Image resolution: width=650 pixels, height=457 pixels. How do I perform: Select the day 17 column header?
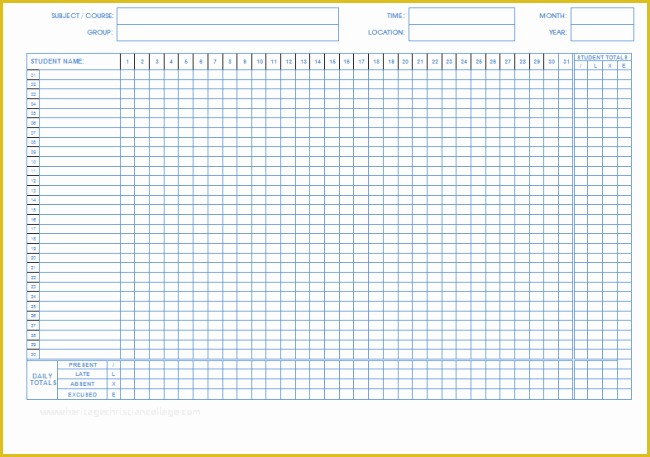(361, 61)
